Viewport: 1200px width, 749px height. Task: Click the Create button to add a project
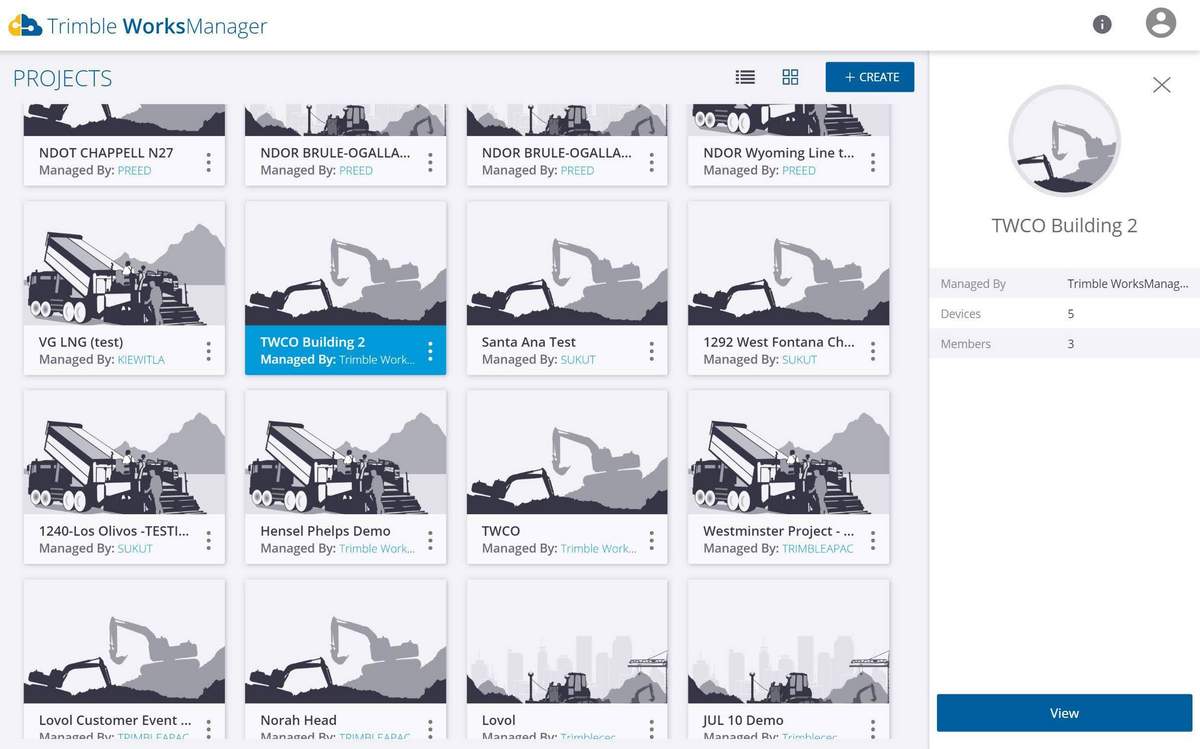pos(869,76)
